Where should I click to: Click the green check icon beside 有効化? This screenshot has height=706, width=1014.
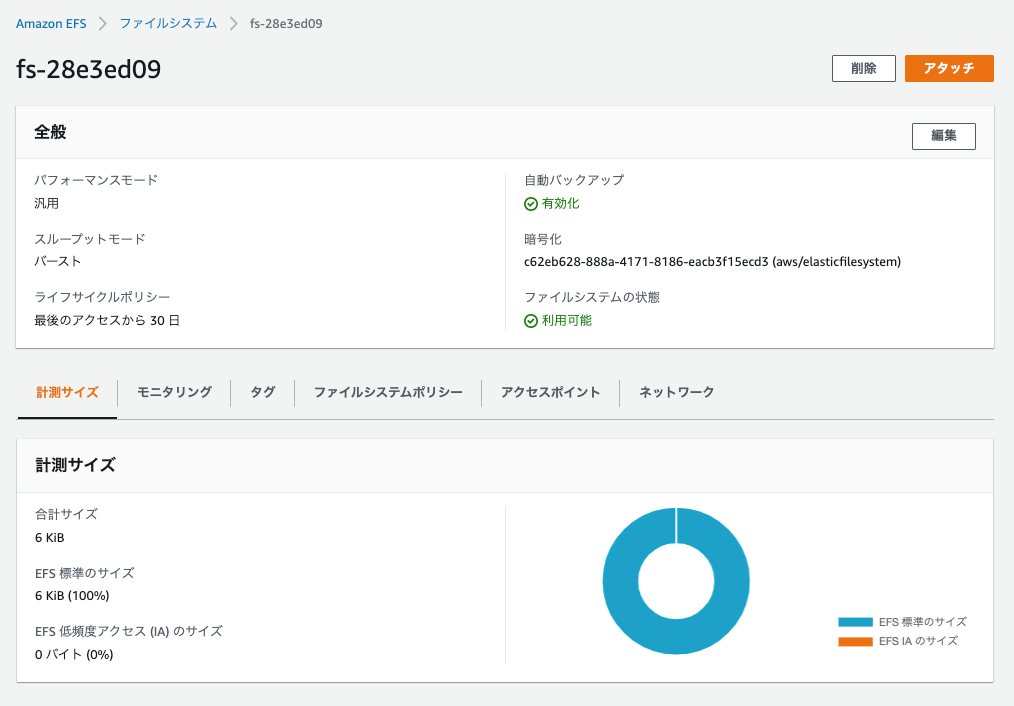(x=529, y=203)
